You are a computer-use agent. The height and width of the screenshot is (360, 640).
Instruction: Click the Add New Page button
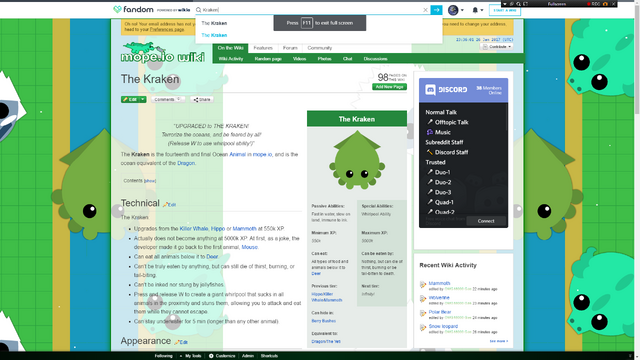coord(389,87)
